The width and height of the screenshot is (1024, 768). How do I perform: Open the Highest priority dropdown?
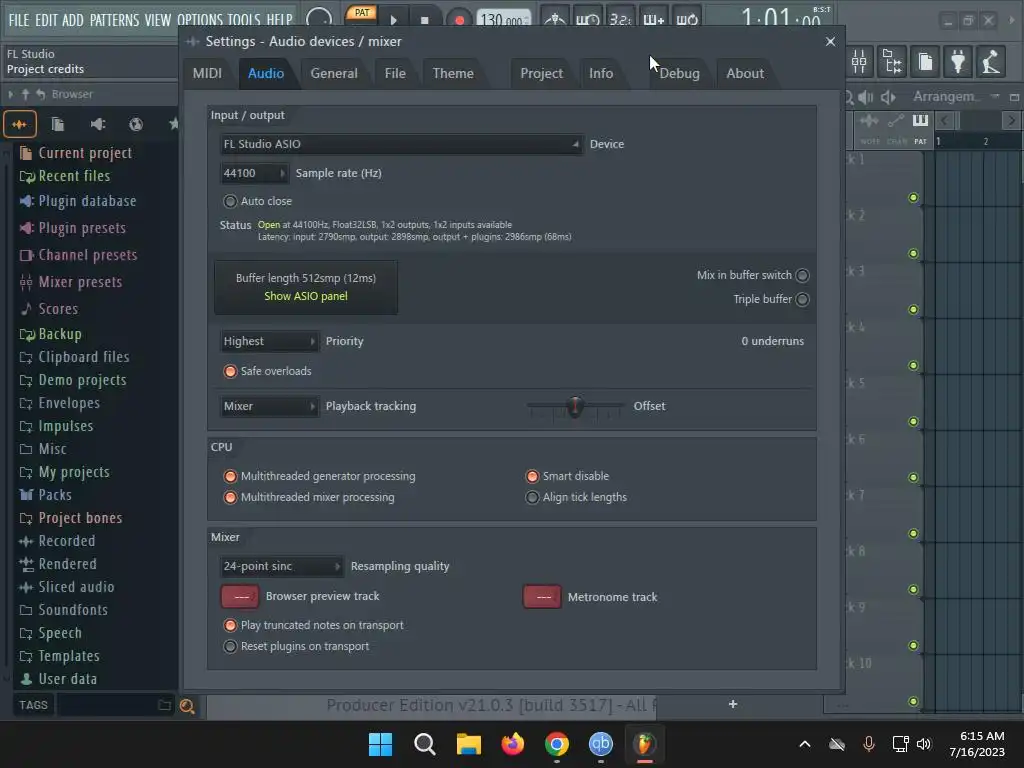click(x=269, y=341)
